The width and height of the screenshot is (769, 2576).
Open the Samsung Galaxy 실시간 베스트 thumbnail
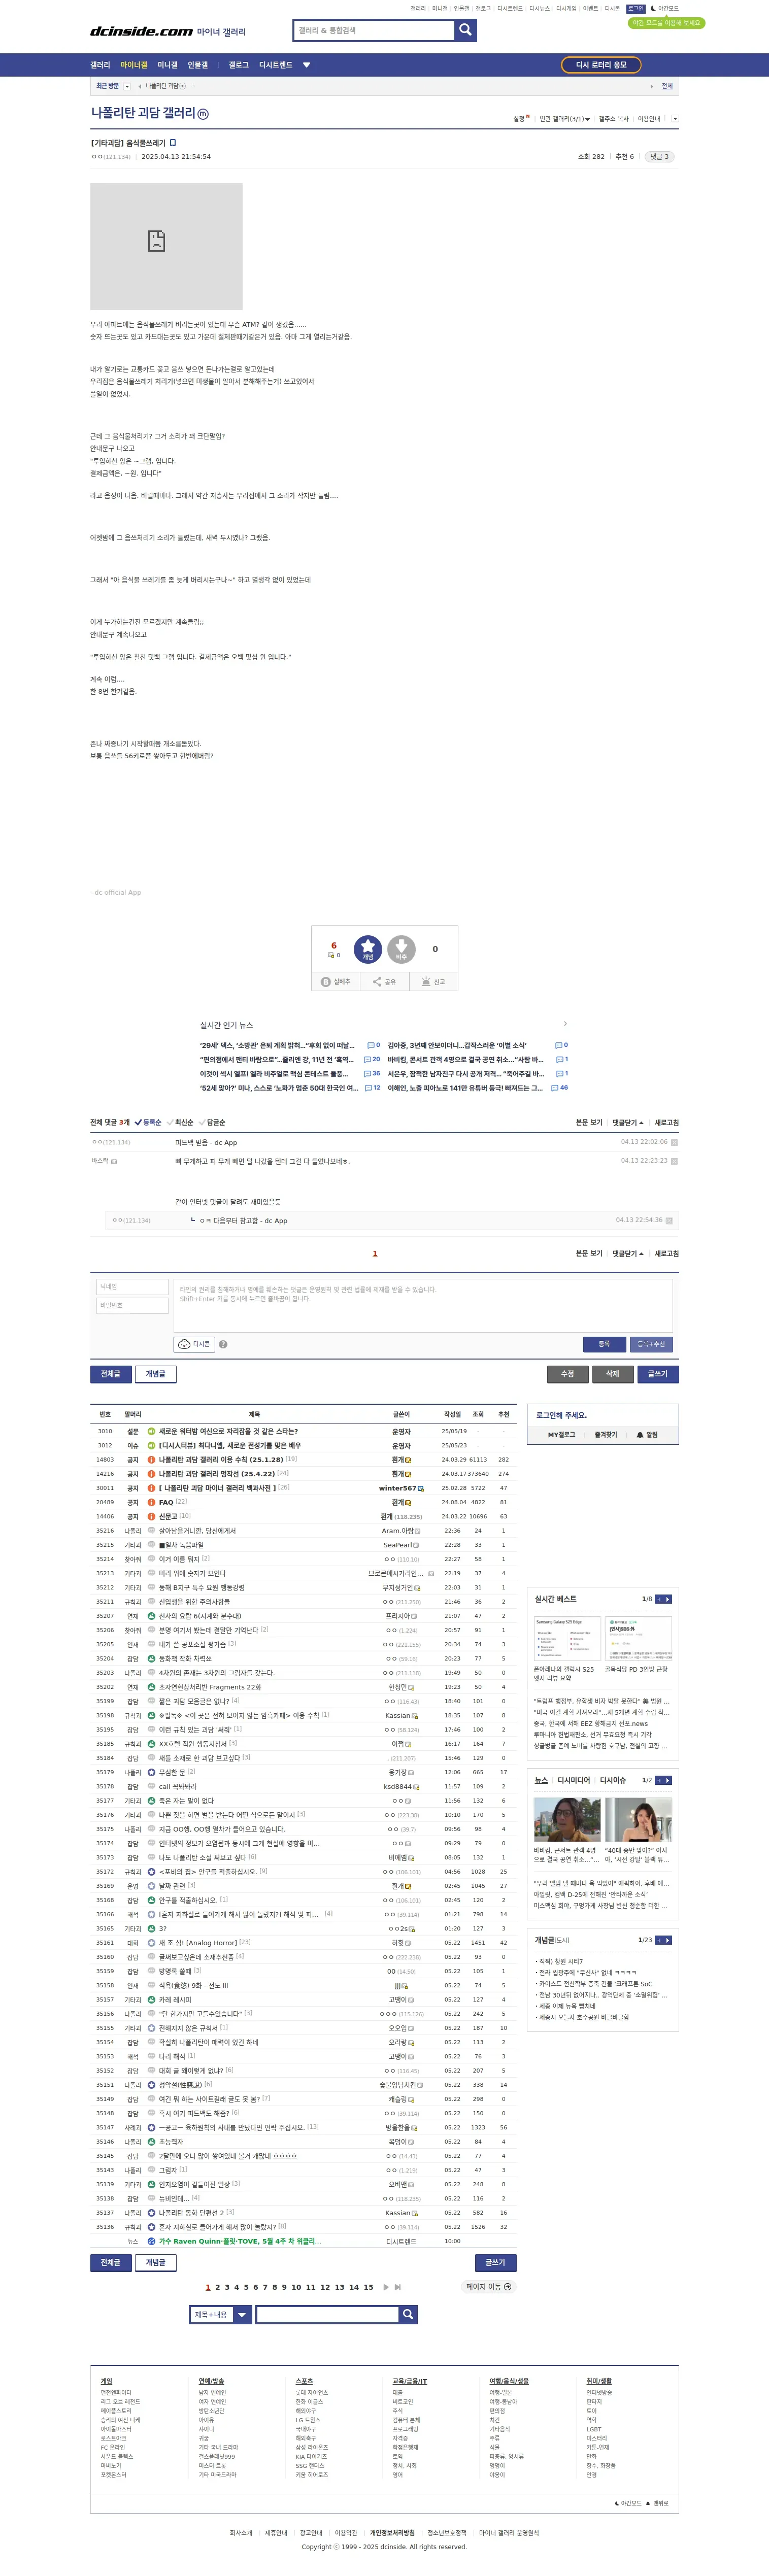click(x=567, y=1639)
